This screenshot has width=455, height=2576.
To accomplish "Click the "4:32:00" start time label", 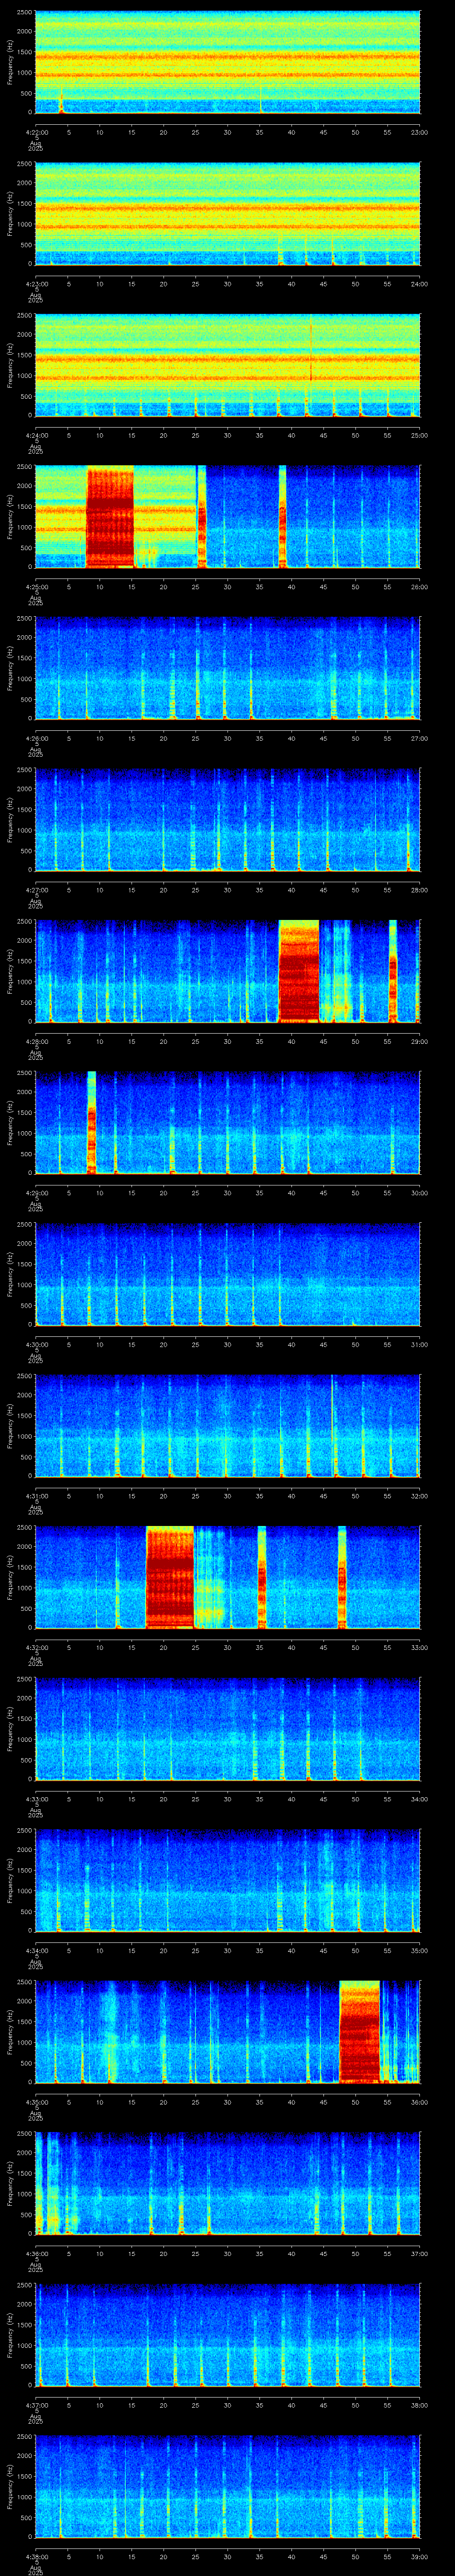I will [x=36, y=1647].
